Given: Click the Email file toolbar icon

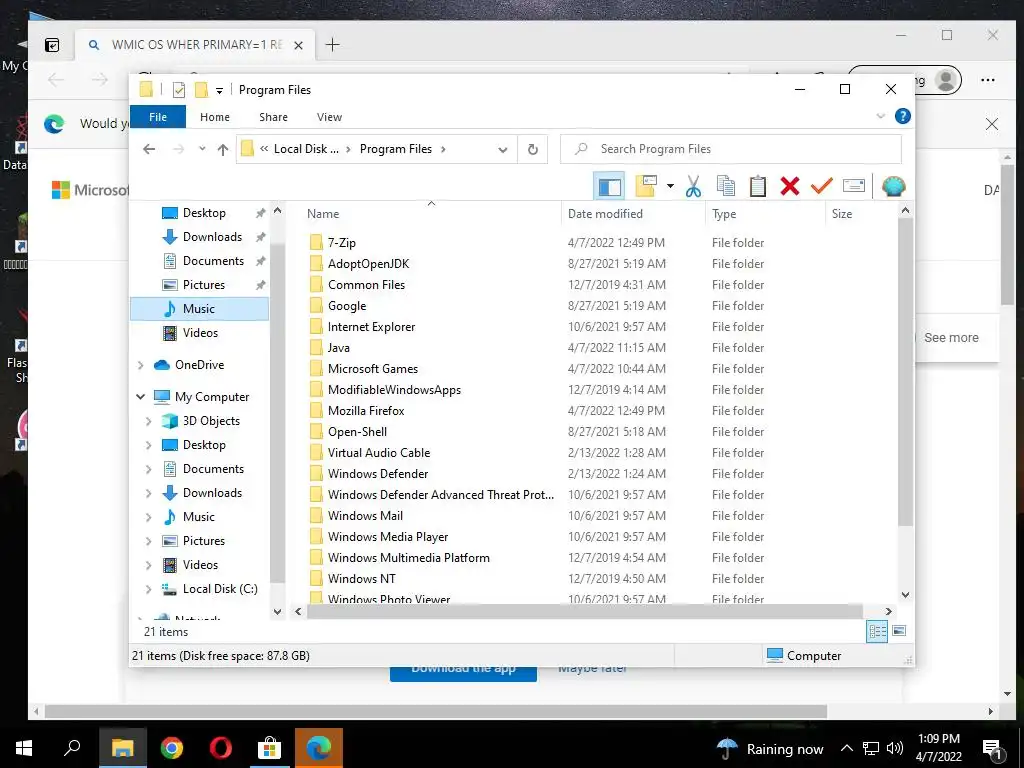Looking at the screenshot, I should coord(854,187).
